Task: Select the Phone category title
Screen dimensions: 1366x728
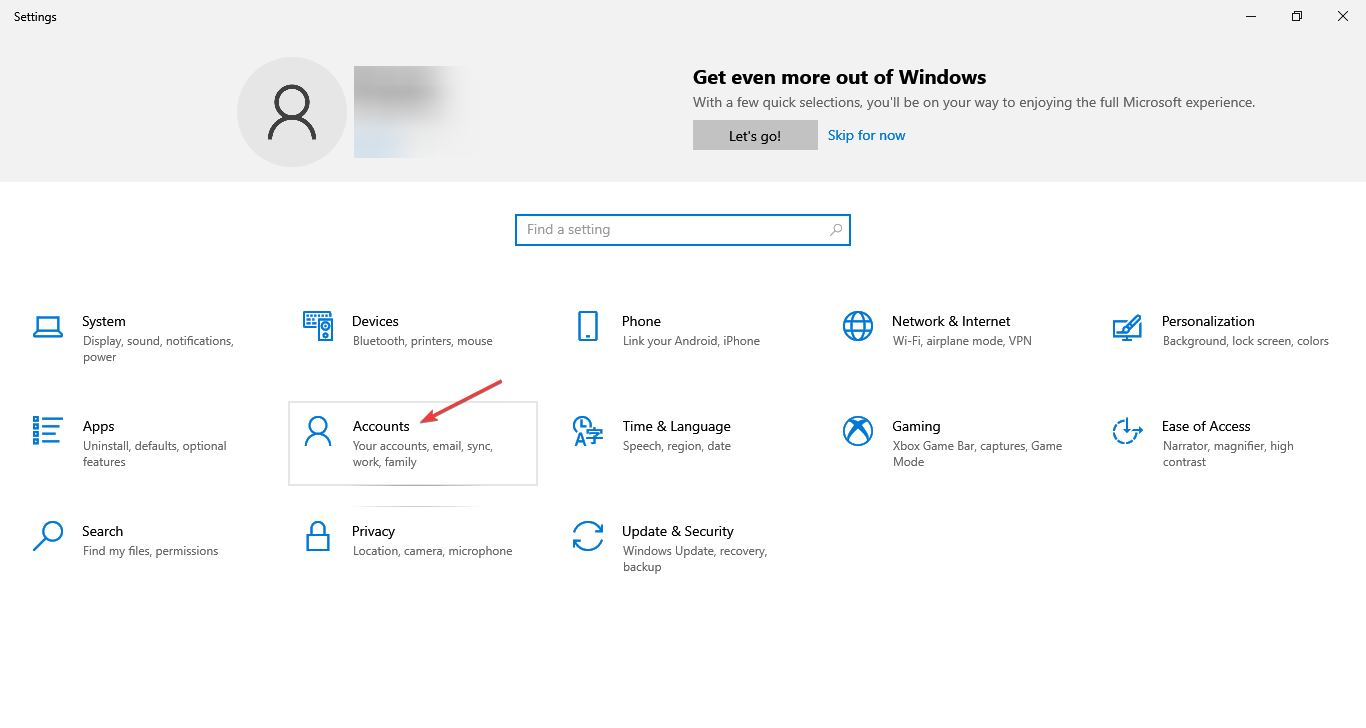Action: (x=641, y=321)
